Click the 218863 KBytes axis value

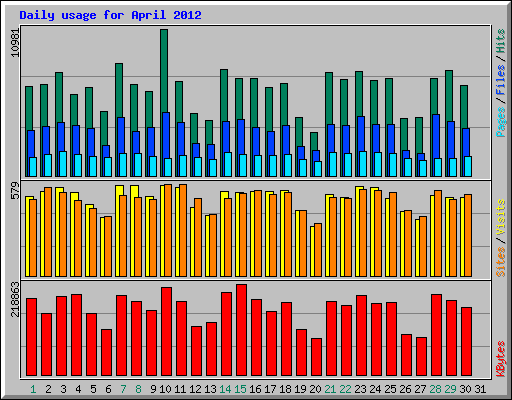[16, 299]
